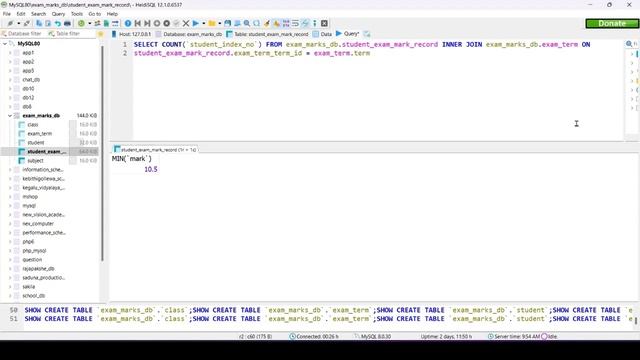Click the Load SQL file folder icon
Image resolution: width=640 pixels, height=360 pixels.
[212, 23]
